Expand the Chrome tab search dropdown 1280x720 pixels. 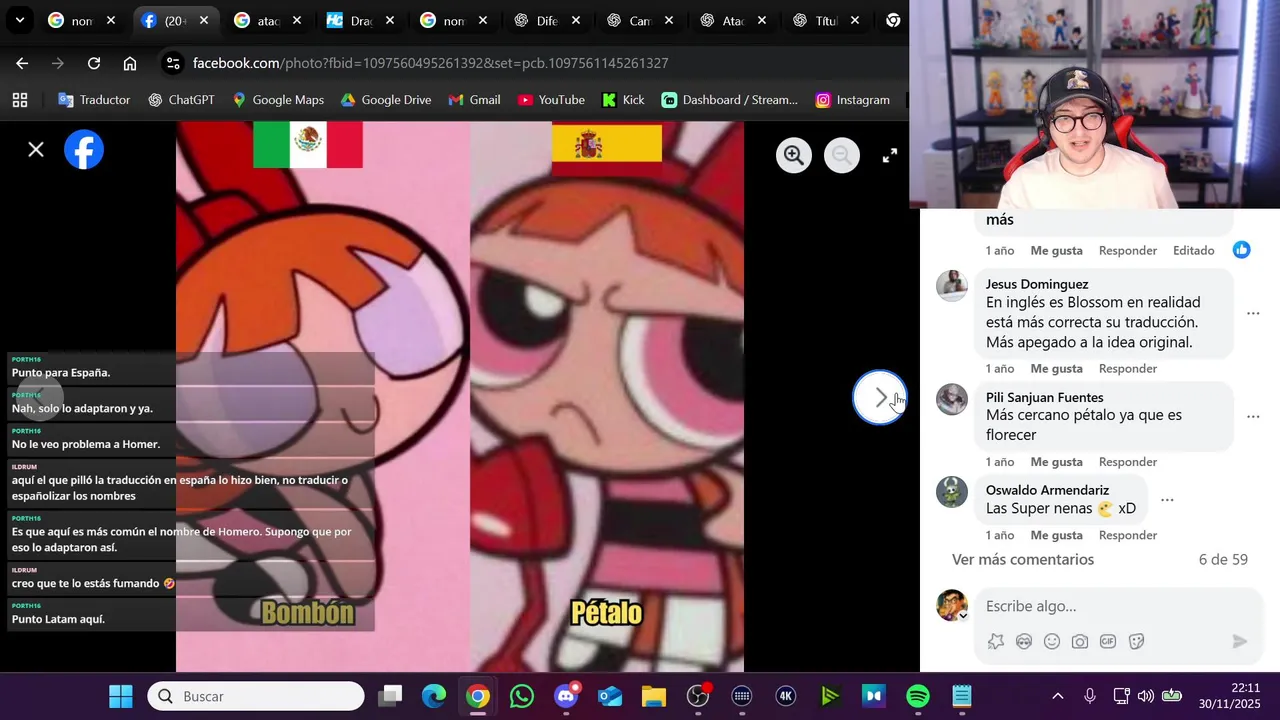pos(19,20)
